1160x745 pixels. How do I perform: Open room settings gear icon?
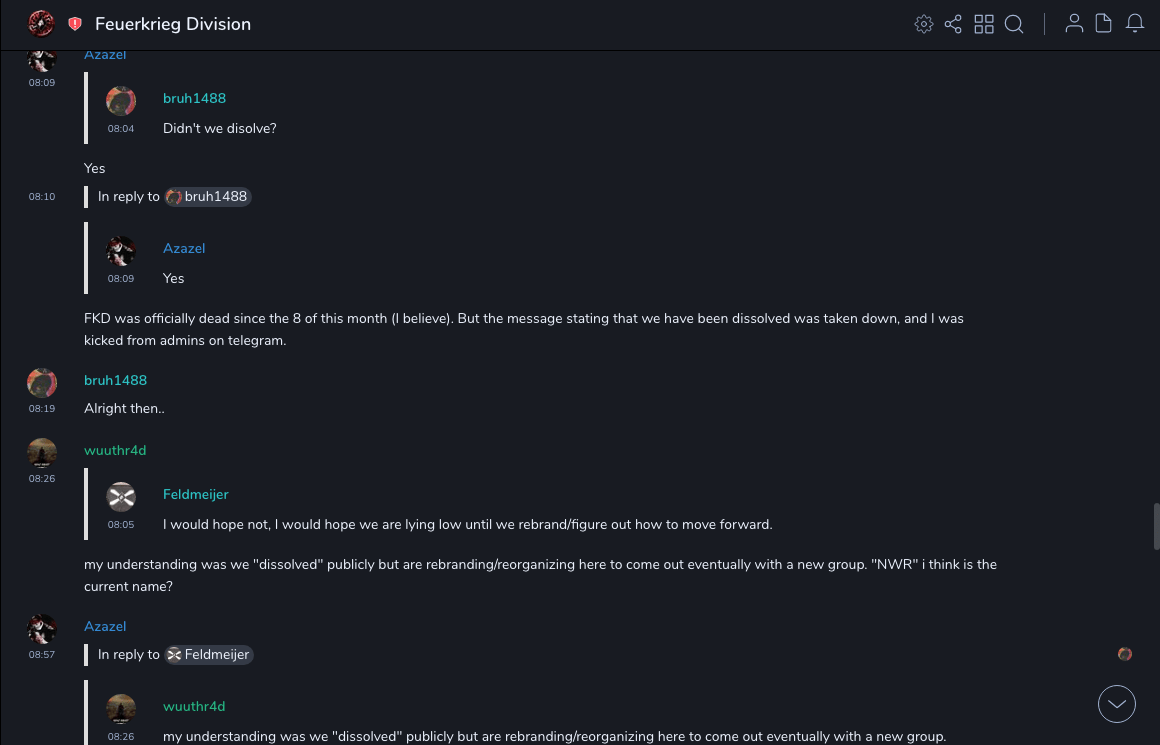point(924,24)
